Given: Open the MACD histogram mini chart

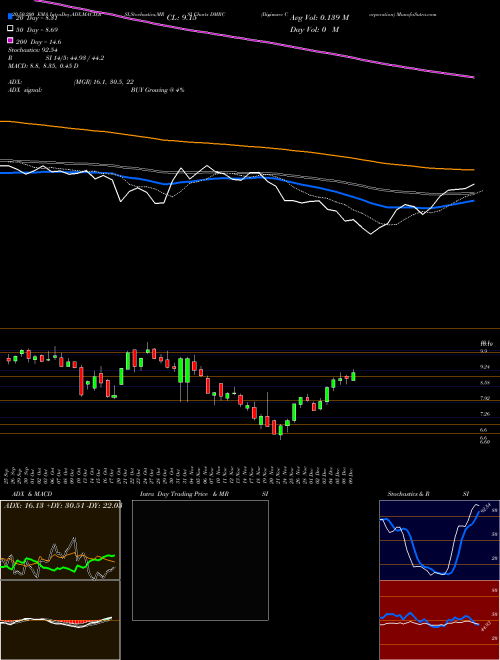Looking at the screenshot, I should [x=60, y=620].
